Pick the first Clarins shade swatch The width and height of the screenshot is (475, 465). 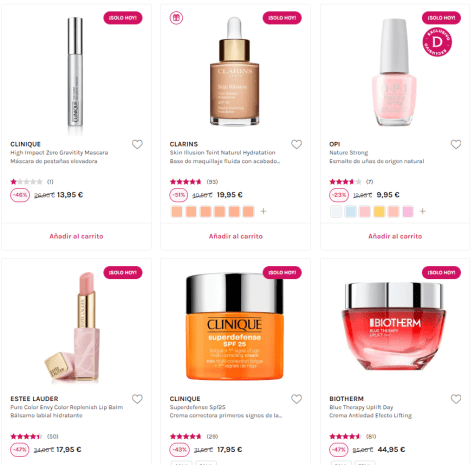[x=177, y=211]
